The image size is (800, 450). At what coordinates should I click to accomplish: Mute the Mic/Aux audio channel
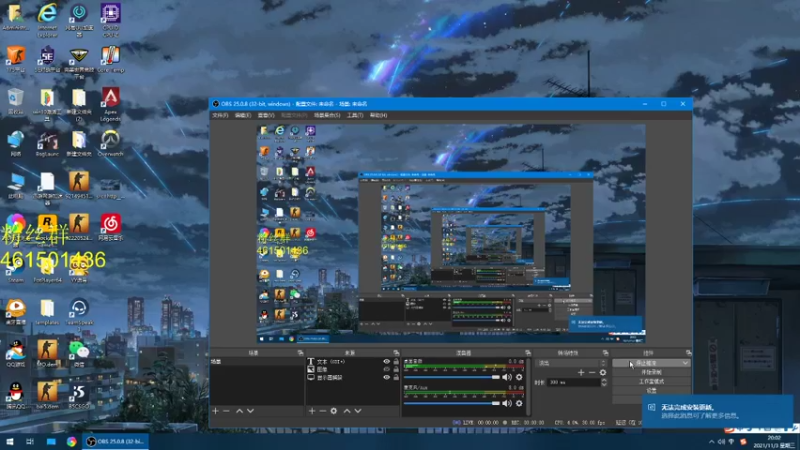507,403
